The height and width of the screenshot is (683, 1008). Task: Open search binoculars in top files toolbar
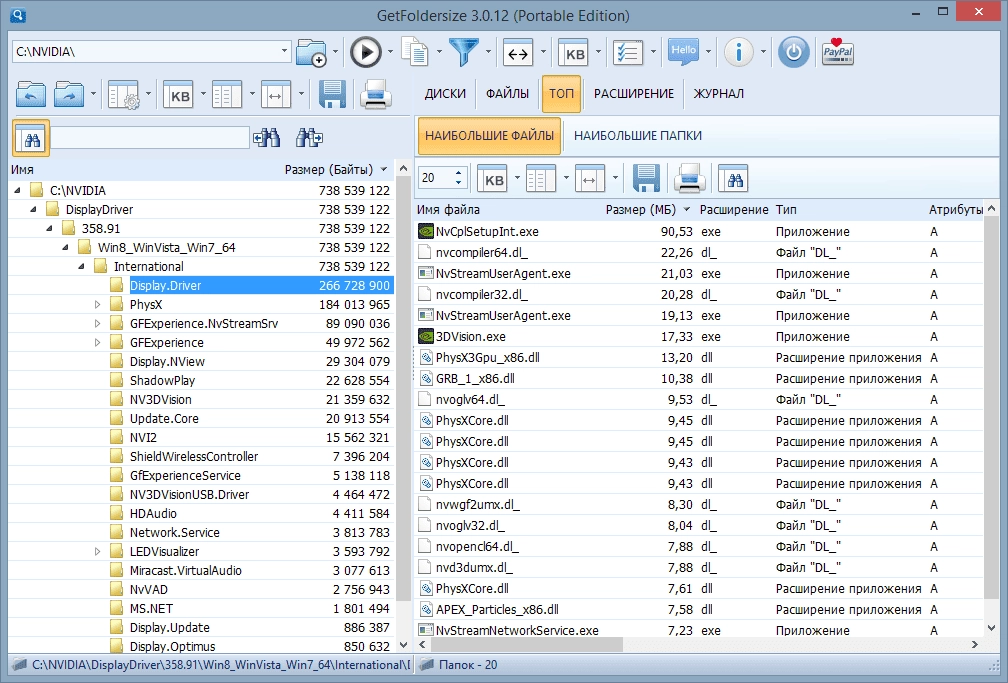[735, 179]
